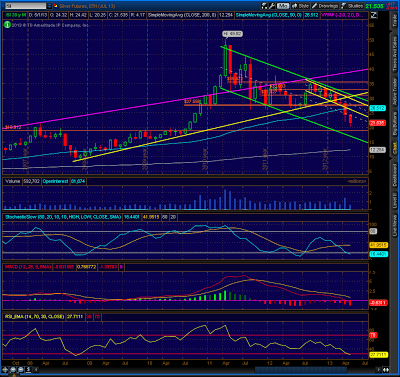Click the zoom in plus icon at bottom left
This screenshot has height=377, width=400.
pos(5,369)
